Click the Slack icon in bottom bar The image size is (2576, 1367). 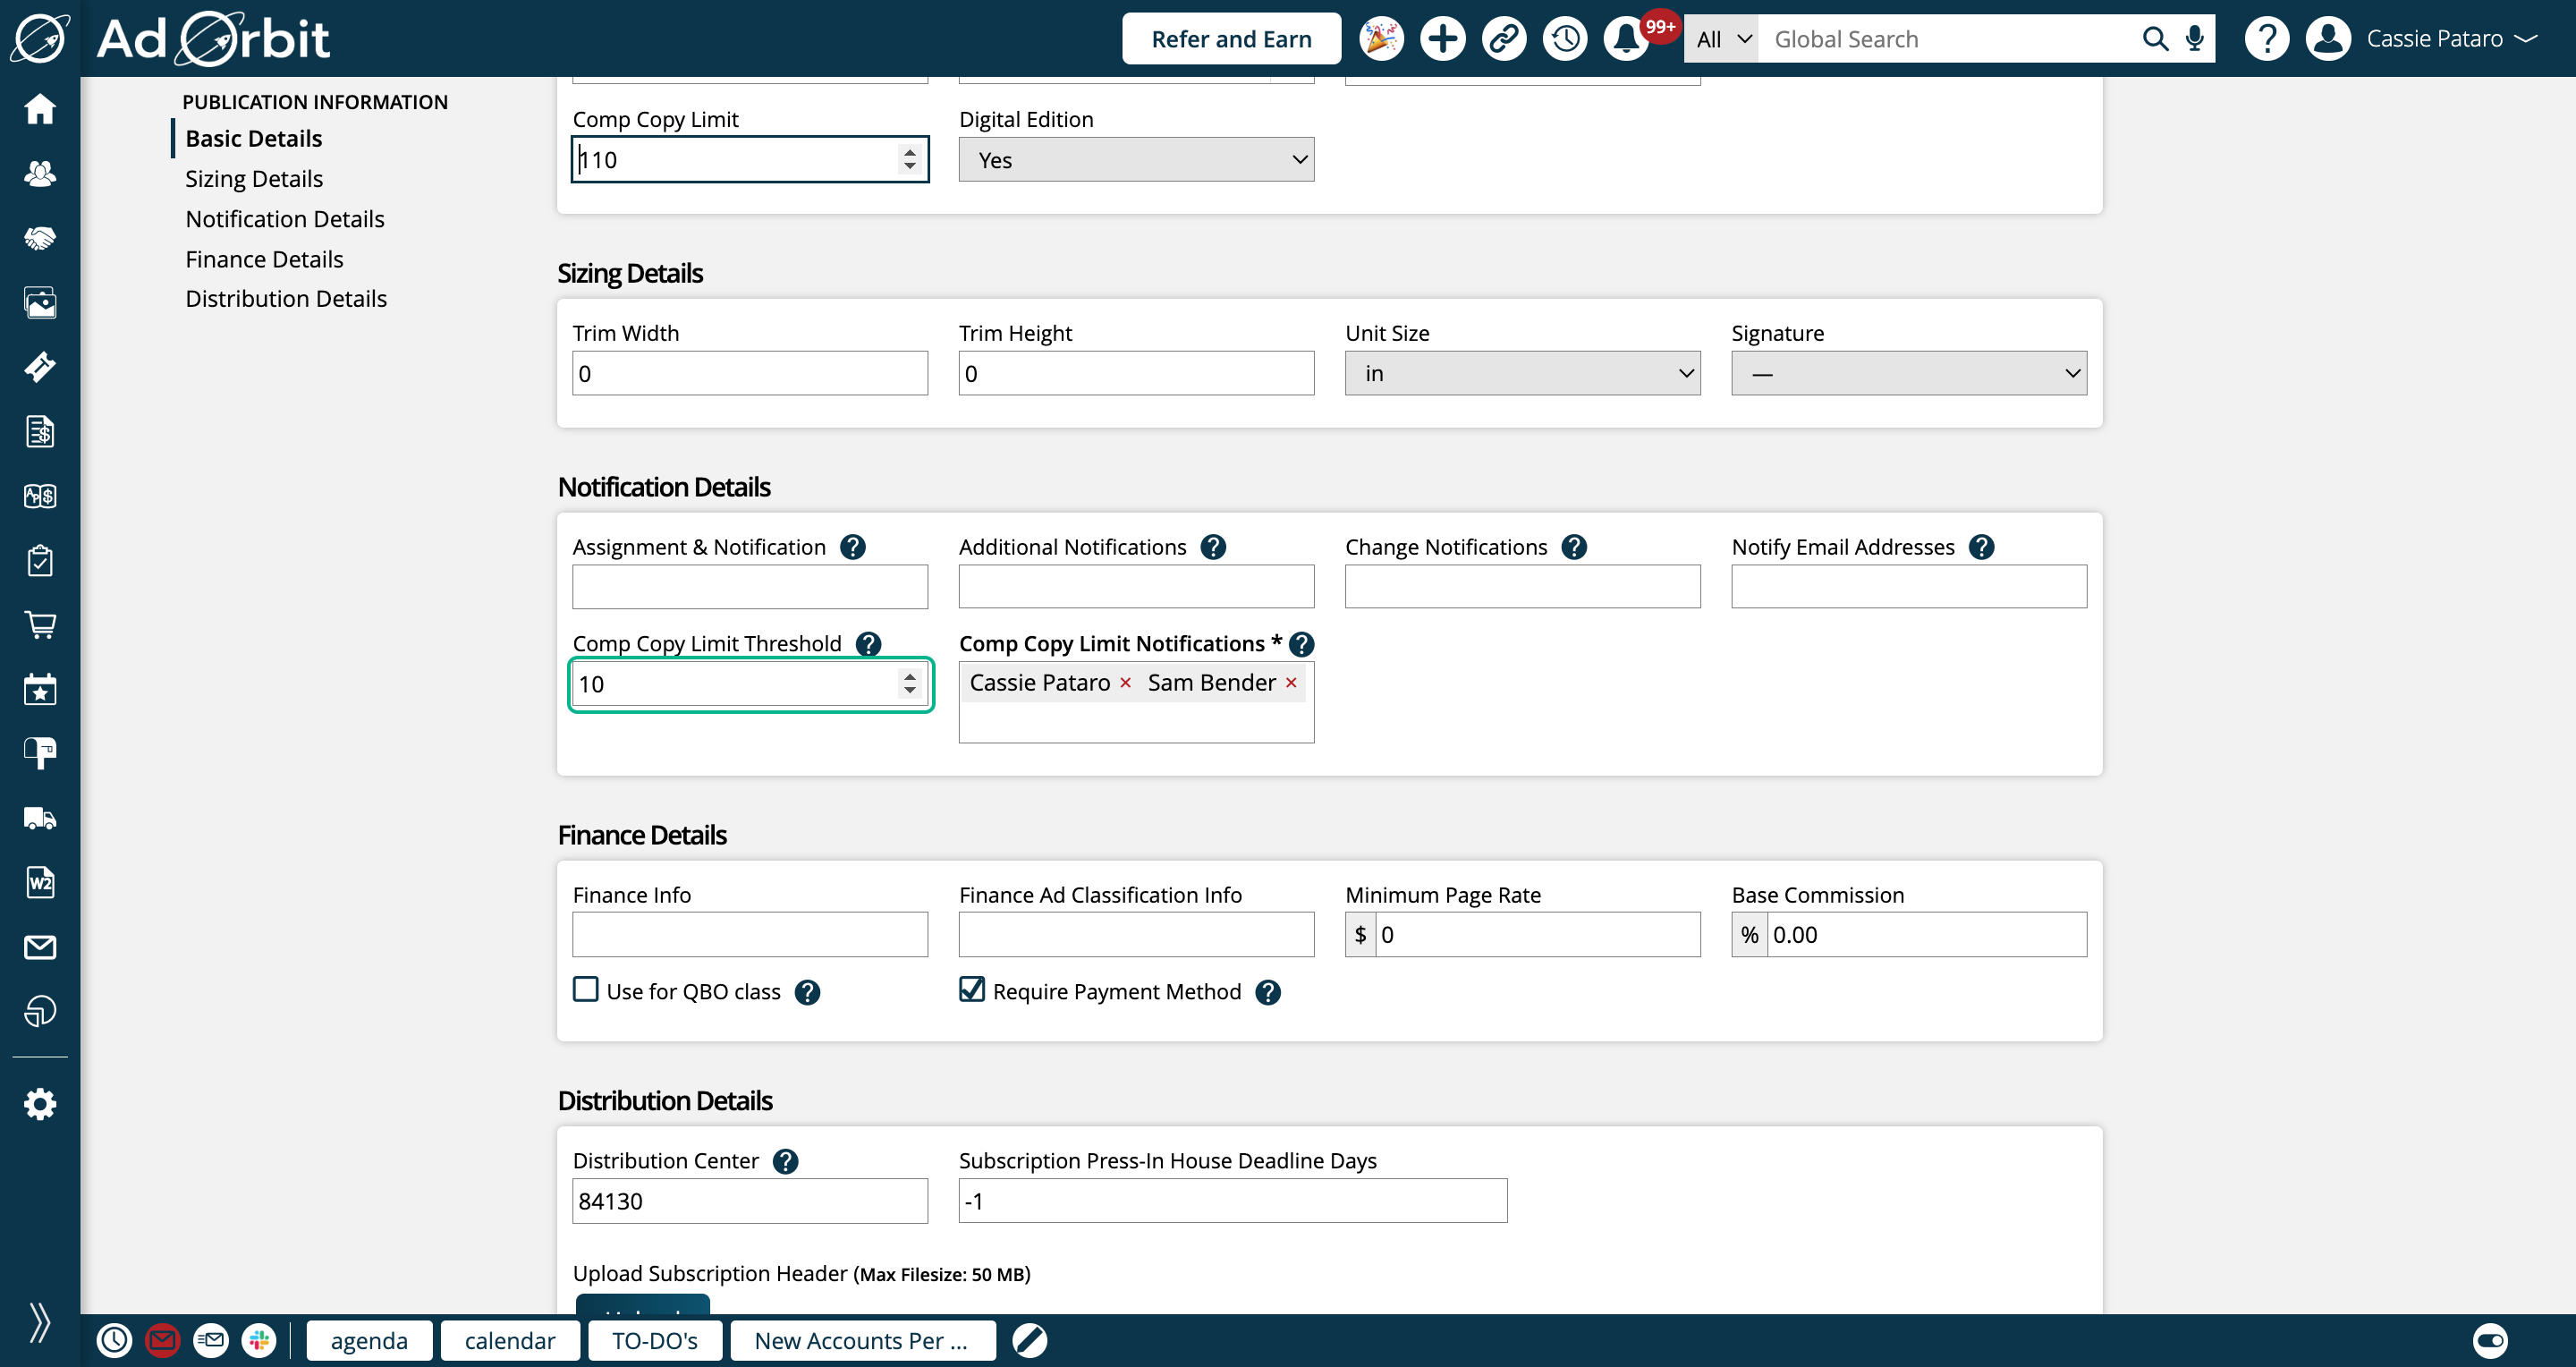point(259,1340)
